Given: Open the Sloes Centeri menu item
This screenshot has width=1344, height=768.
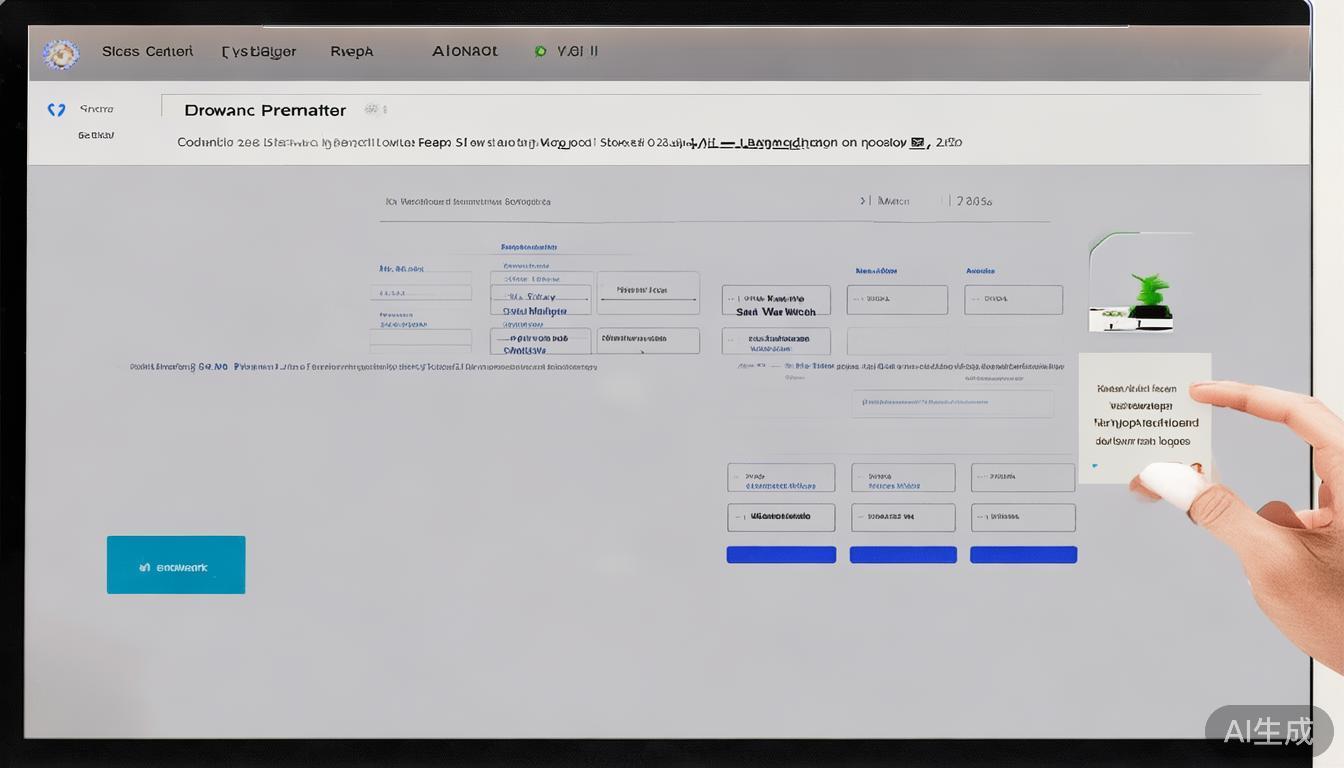Looking at the screenshot, I should click(x=147, y=51).
